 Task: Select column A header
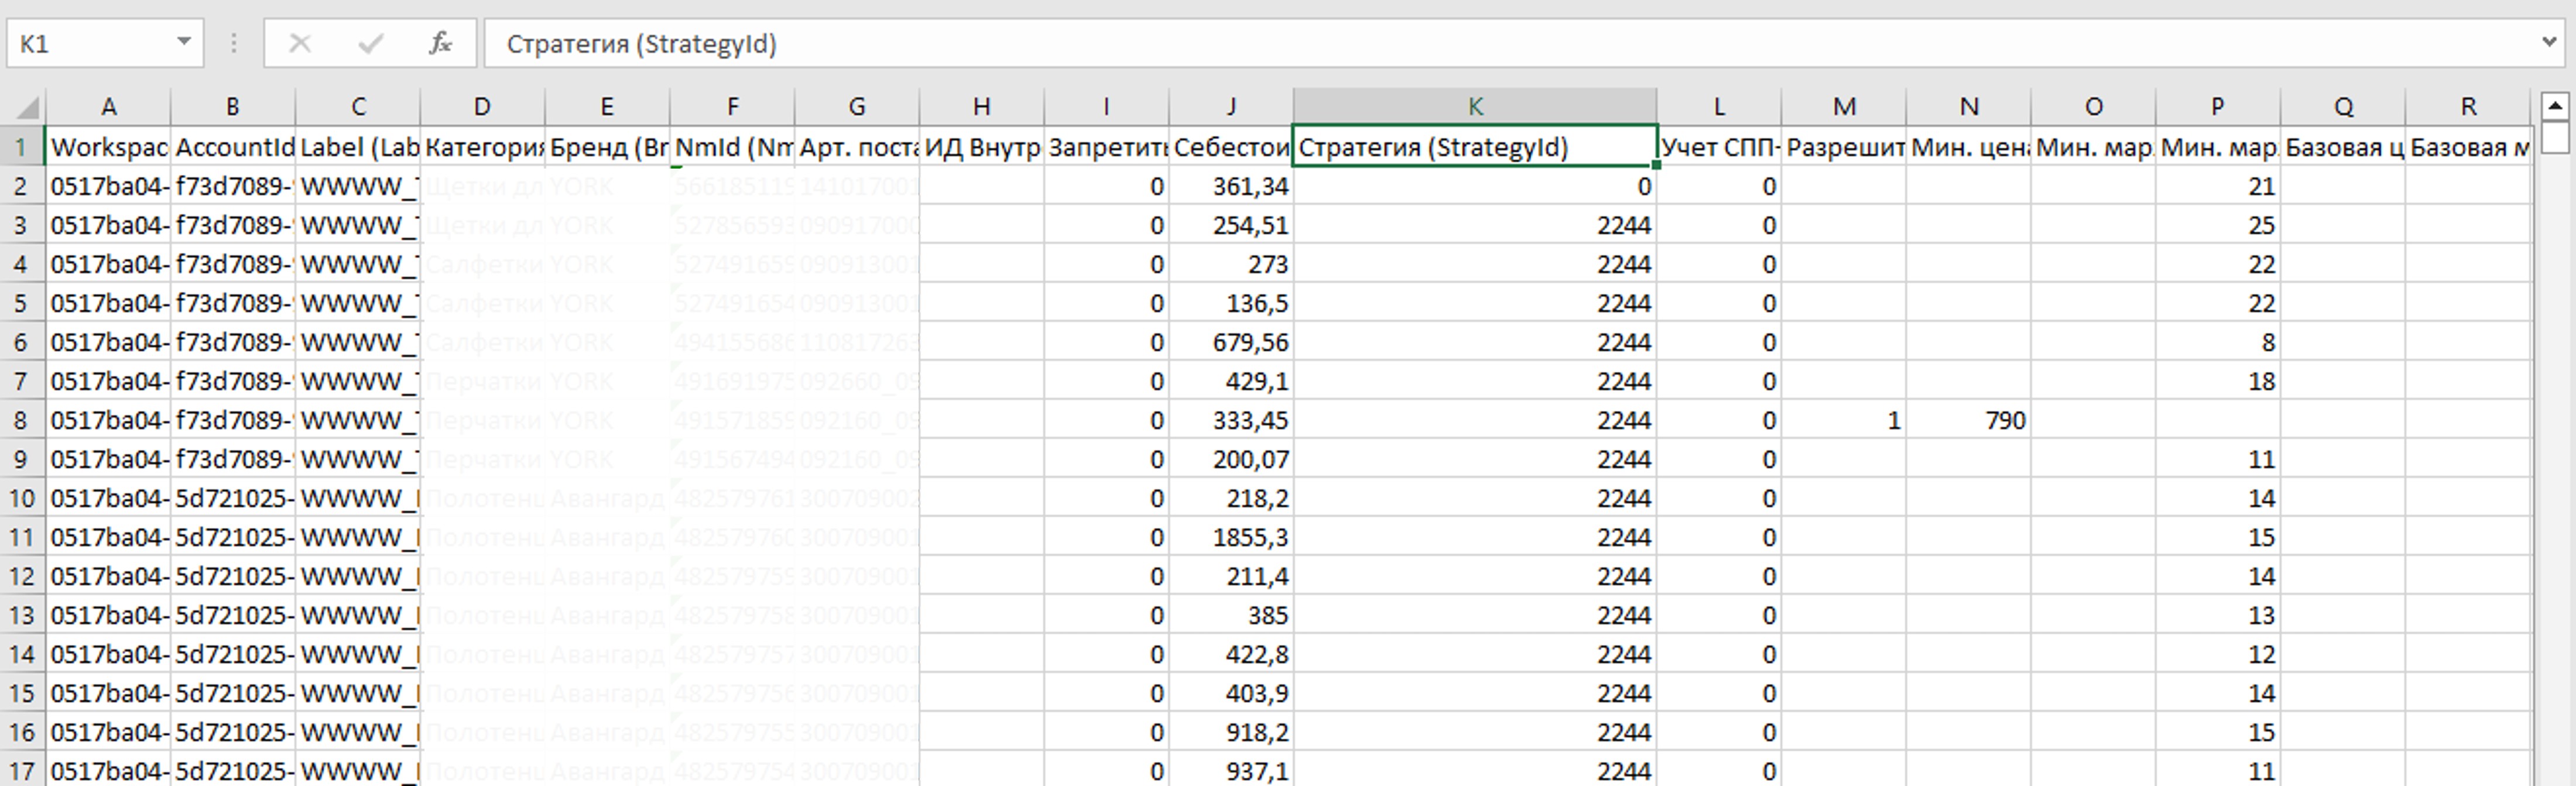point(108,106)
